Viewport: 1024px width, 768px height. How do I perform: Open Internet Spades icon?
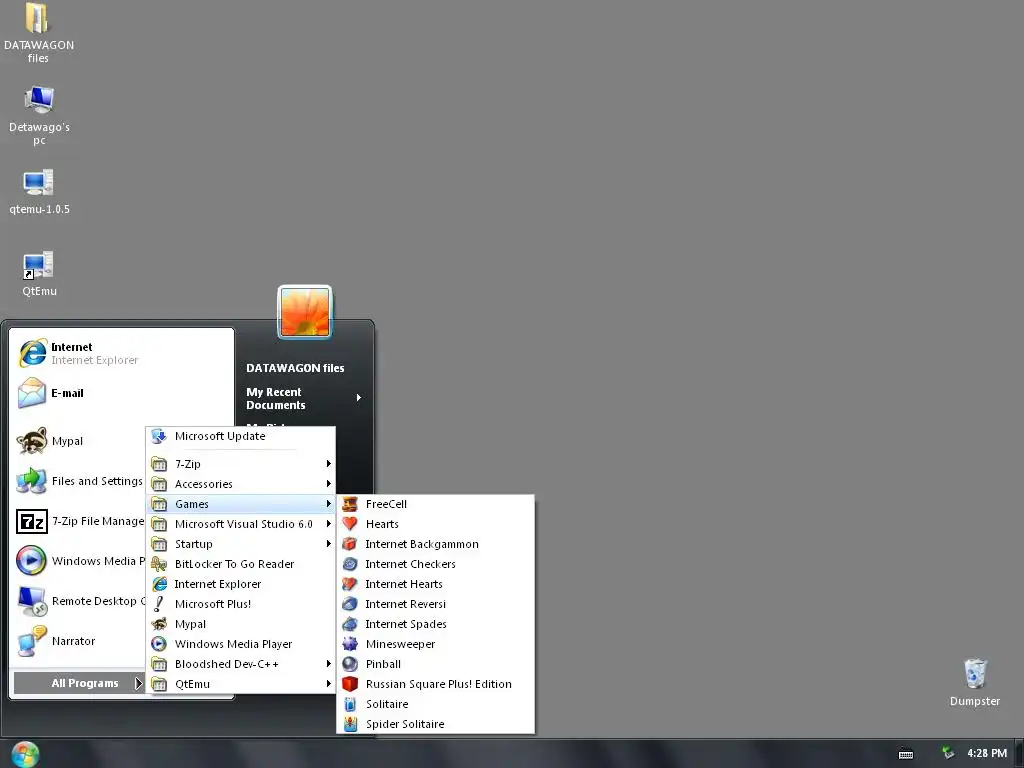[350, 624]
